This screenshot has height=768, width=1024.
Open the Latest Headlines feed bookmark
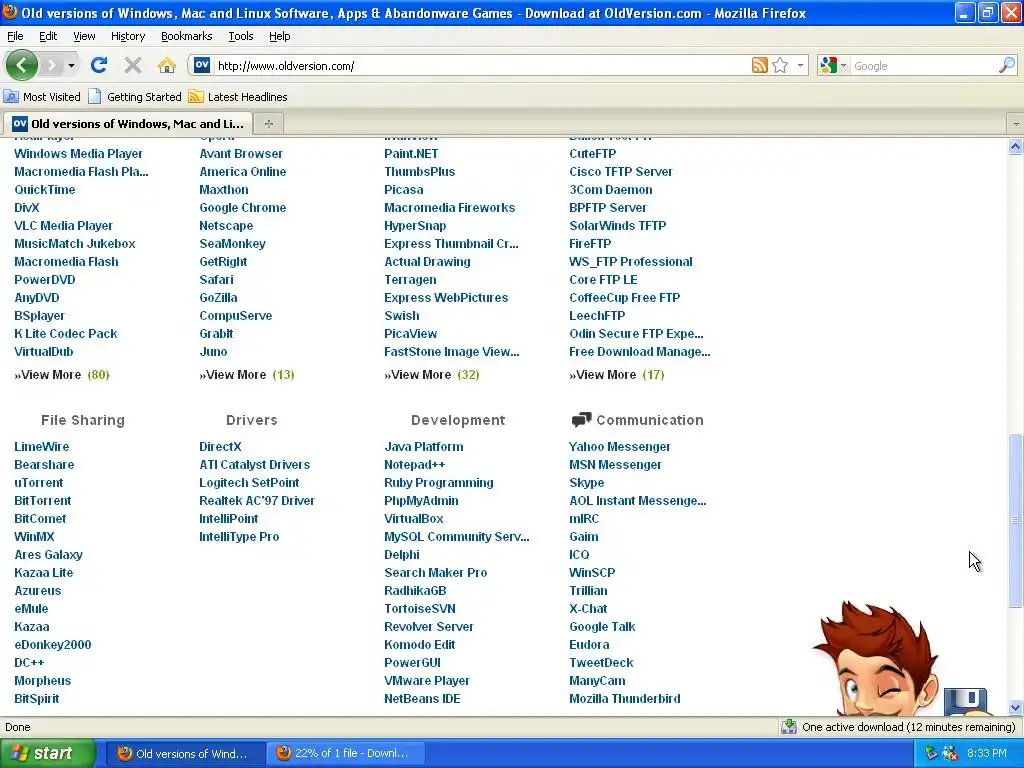coord(238,97)
